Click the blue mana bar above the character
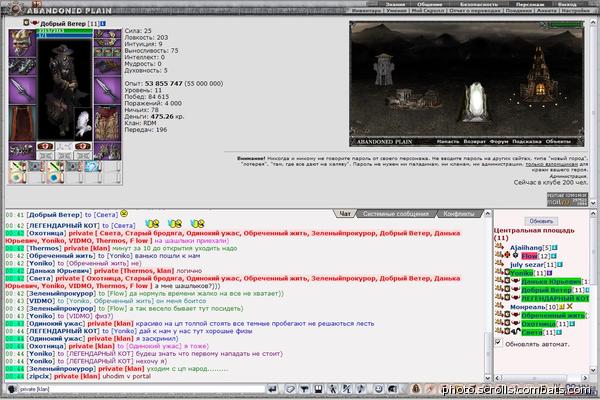600x400 pixels. [x=65, y=35]
